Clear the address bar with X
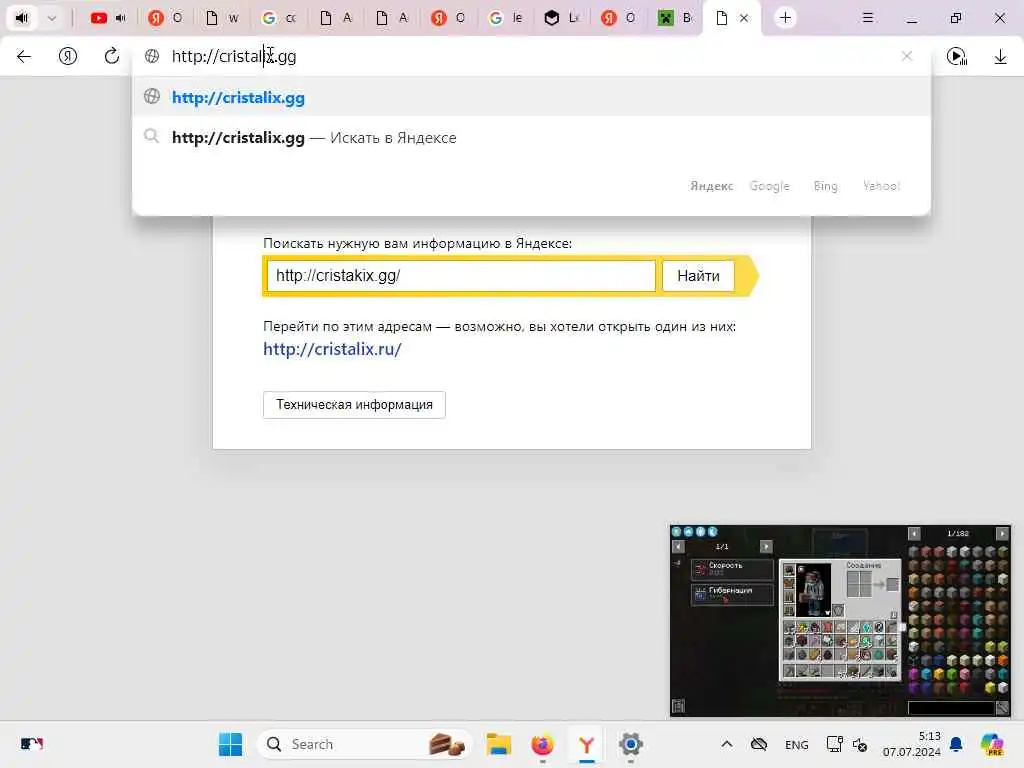This screenshot has height=768, width=1024. coord(906,56)
